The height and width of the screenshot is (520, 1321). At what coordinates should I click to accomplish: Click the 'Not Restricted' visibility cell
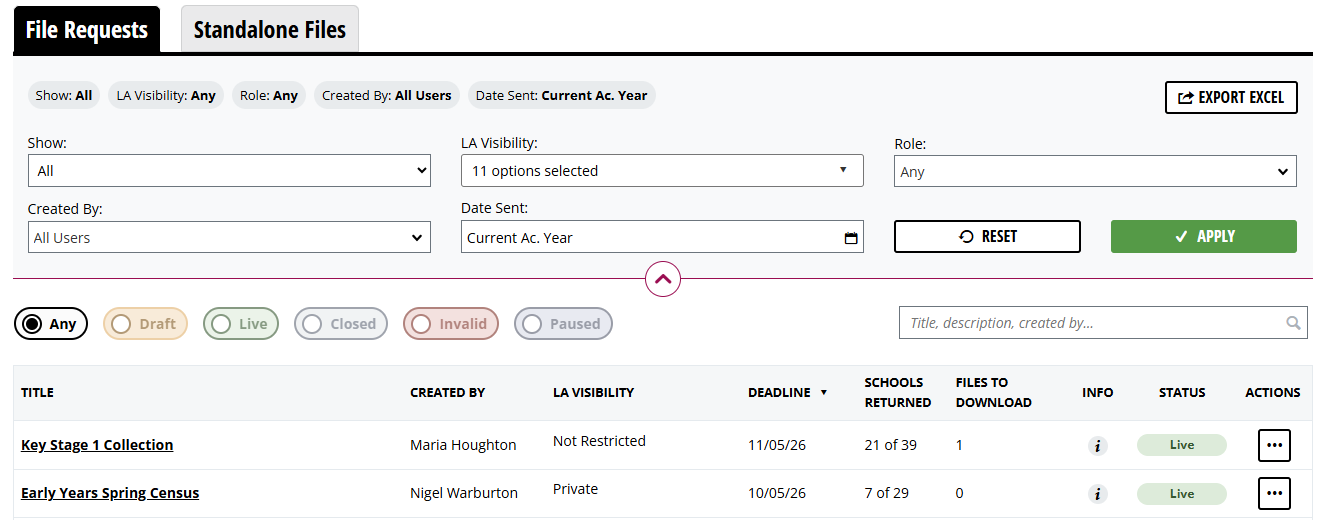(599, 441)
